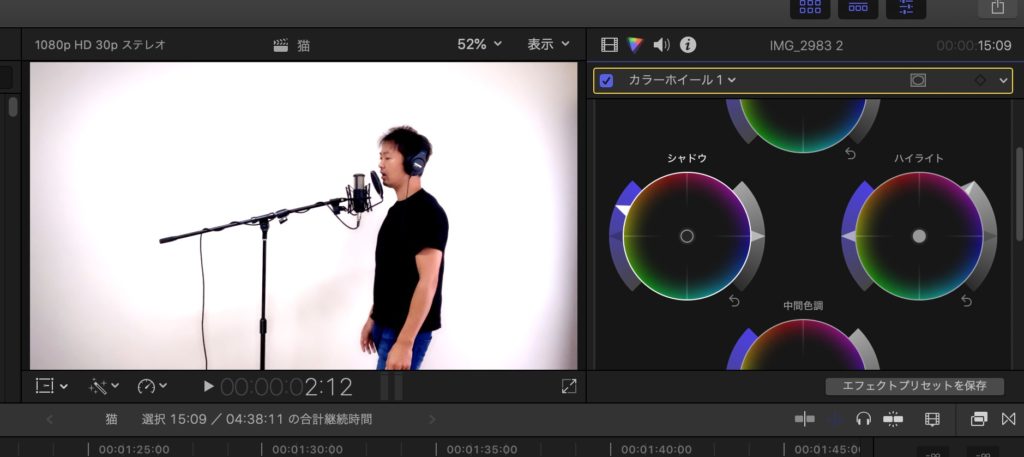
Task: Open the clip appearance filmstrip menu
Action: pyautogui.click(x=932, y=419)
